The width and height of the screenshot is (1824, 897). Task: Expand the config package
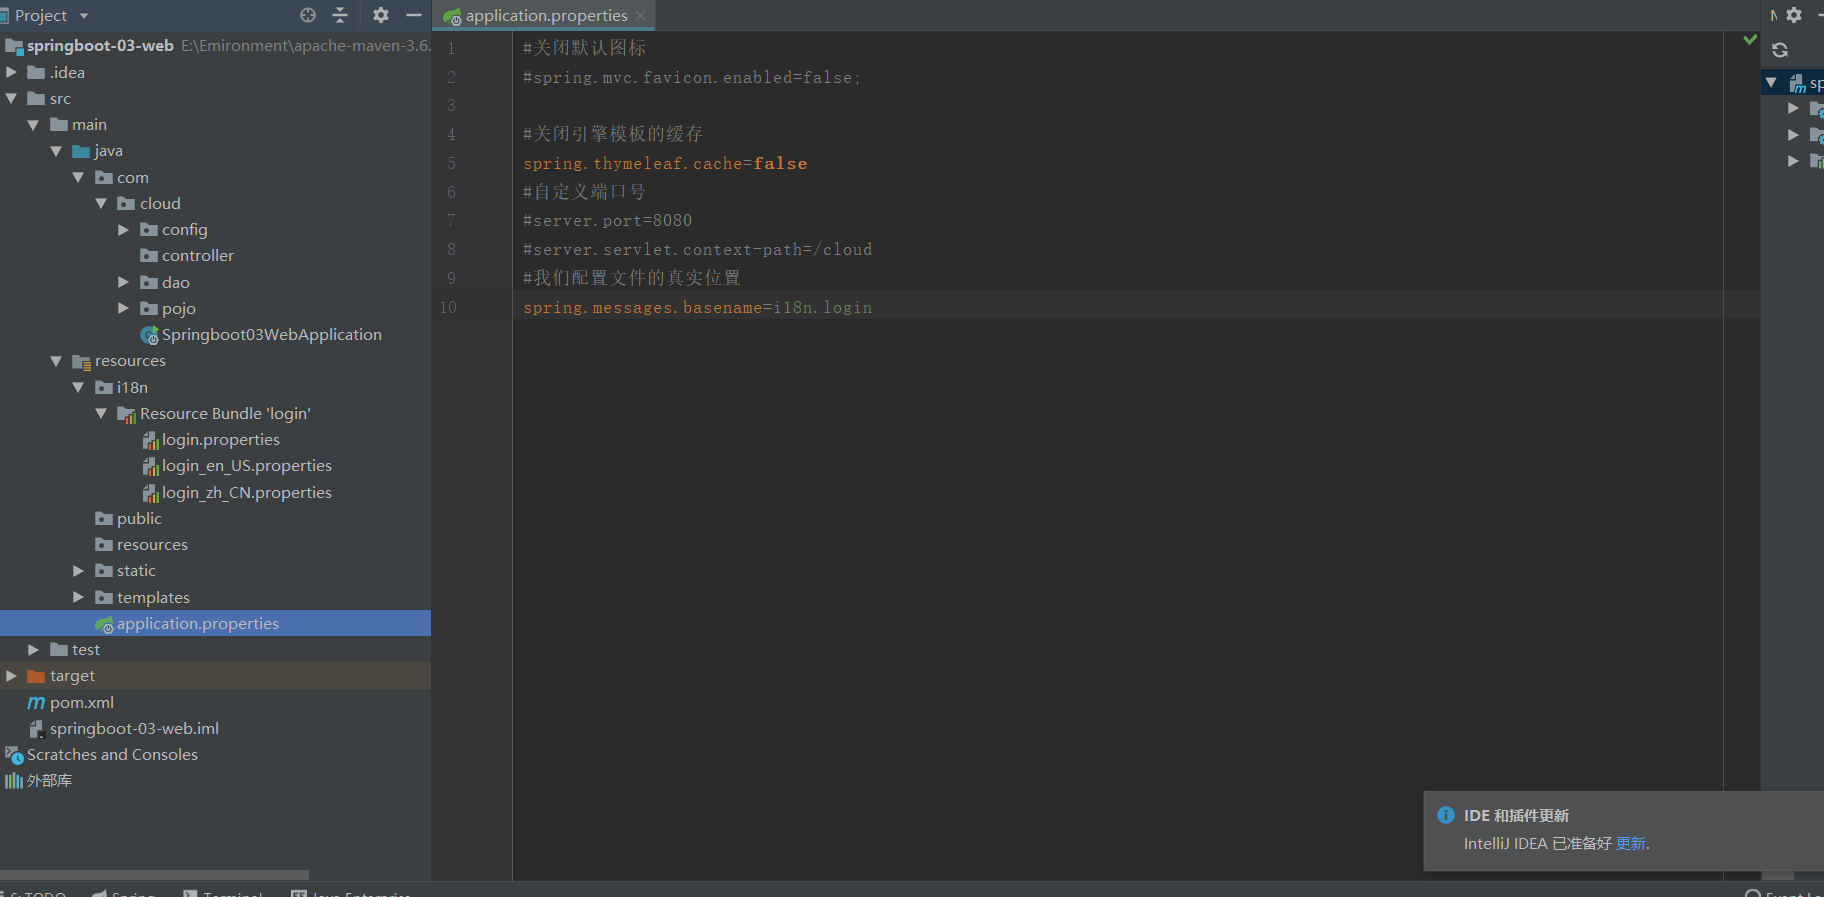(x=123, y=230)
